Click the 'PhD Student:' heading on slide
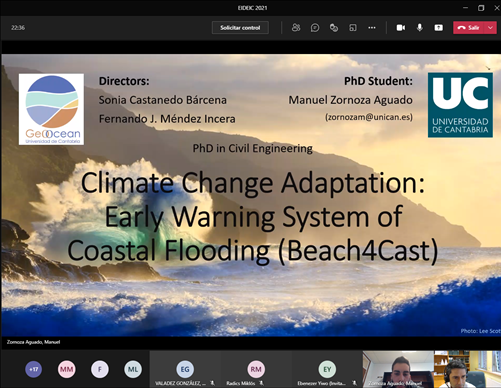Viewport: 501px width, 388px height. click(x=378, y=81)
